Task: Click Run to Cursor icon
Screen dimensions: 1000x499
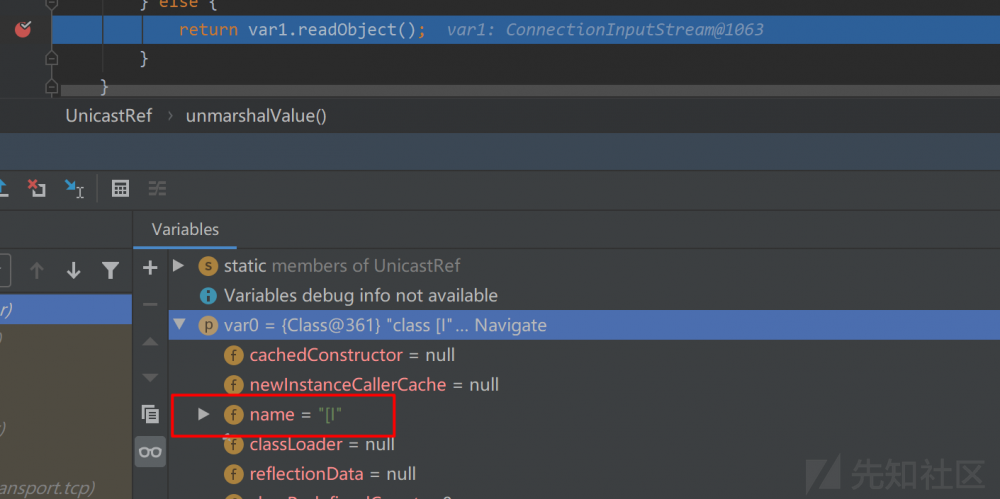Action: point(74,188)
